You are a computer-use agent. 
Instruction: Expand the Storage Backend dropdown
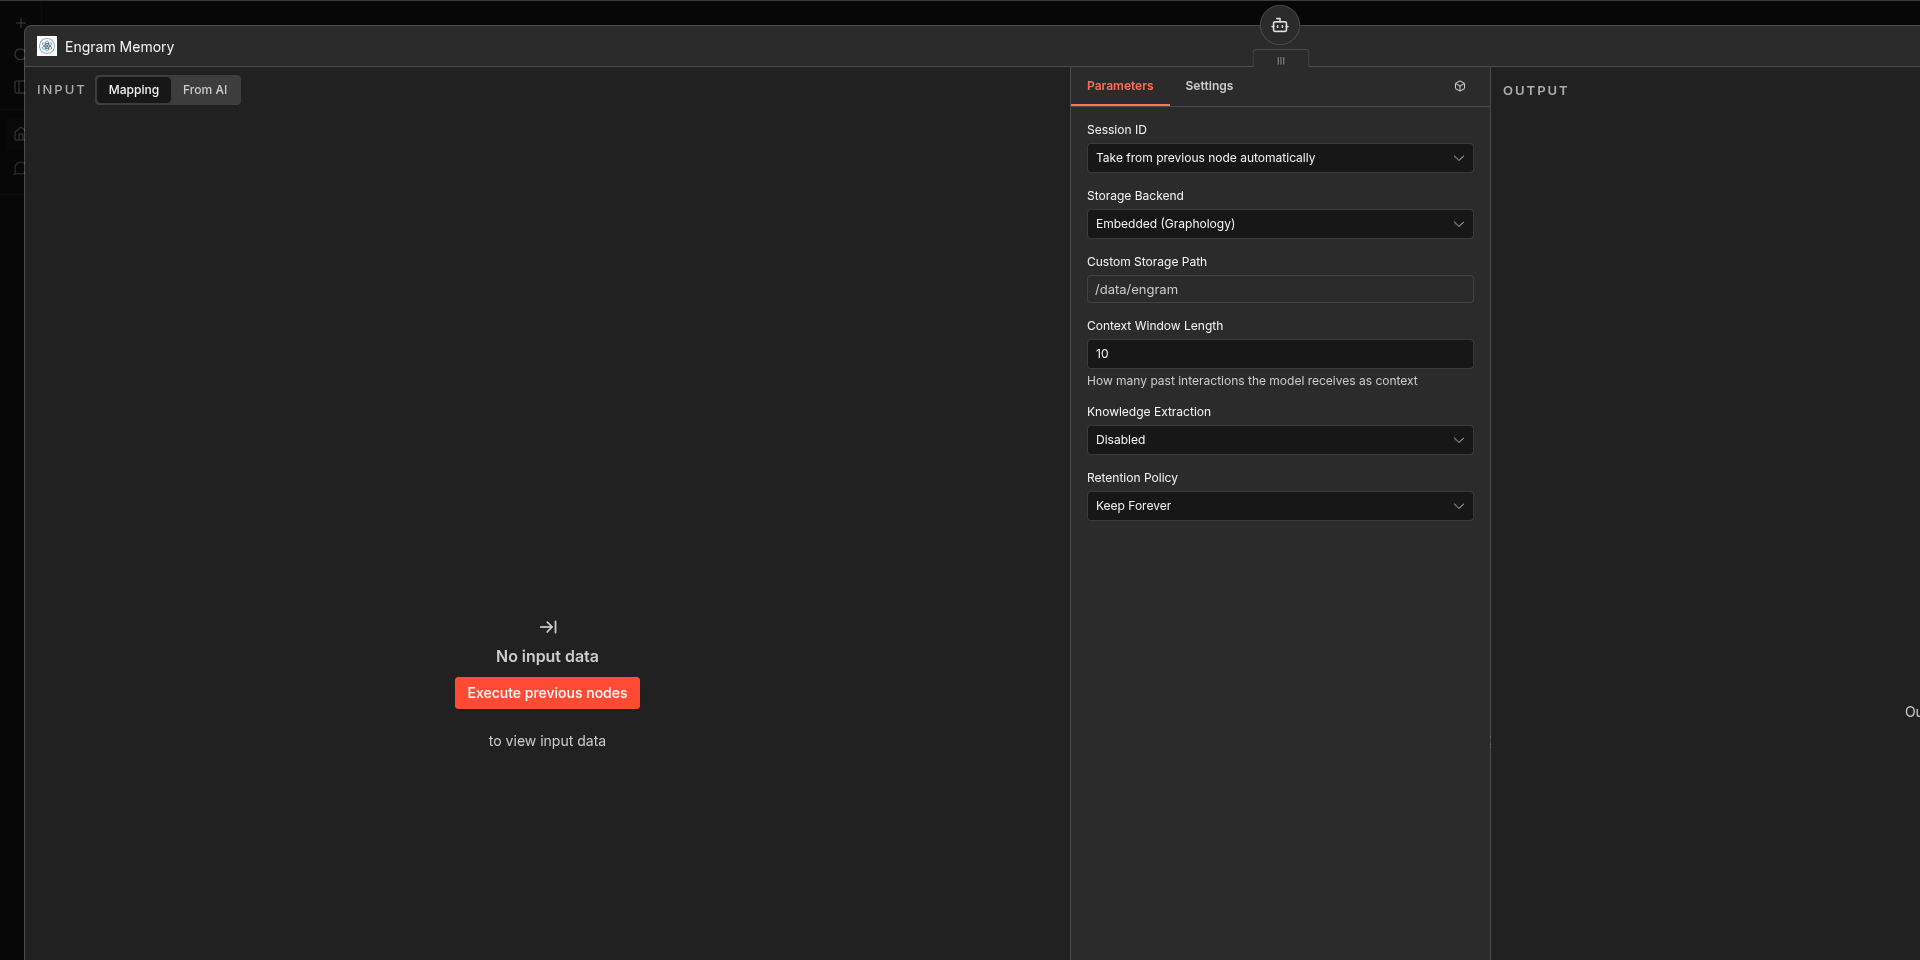coord(1280,224)
